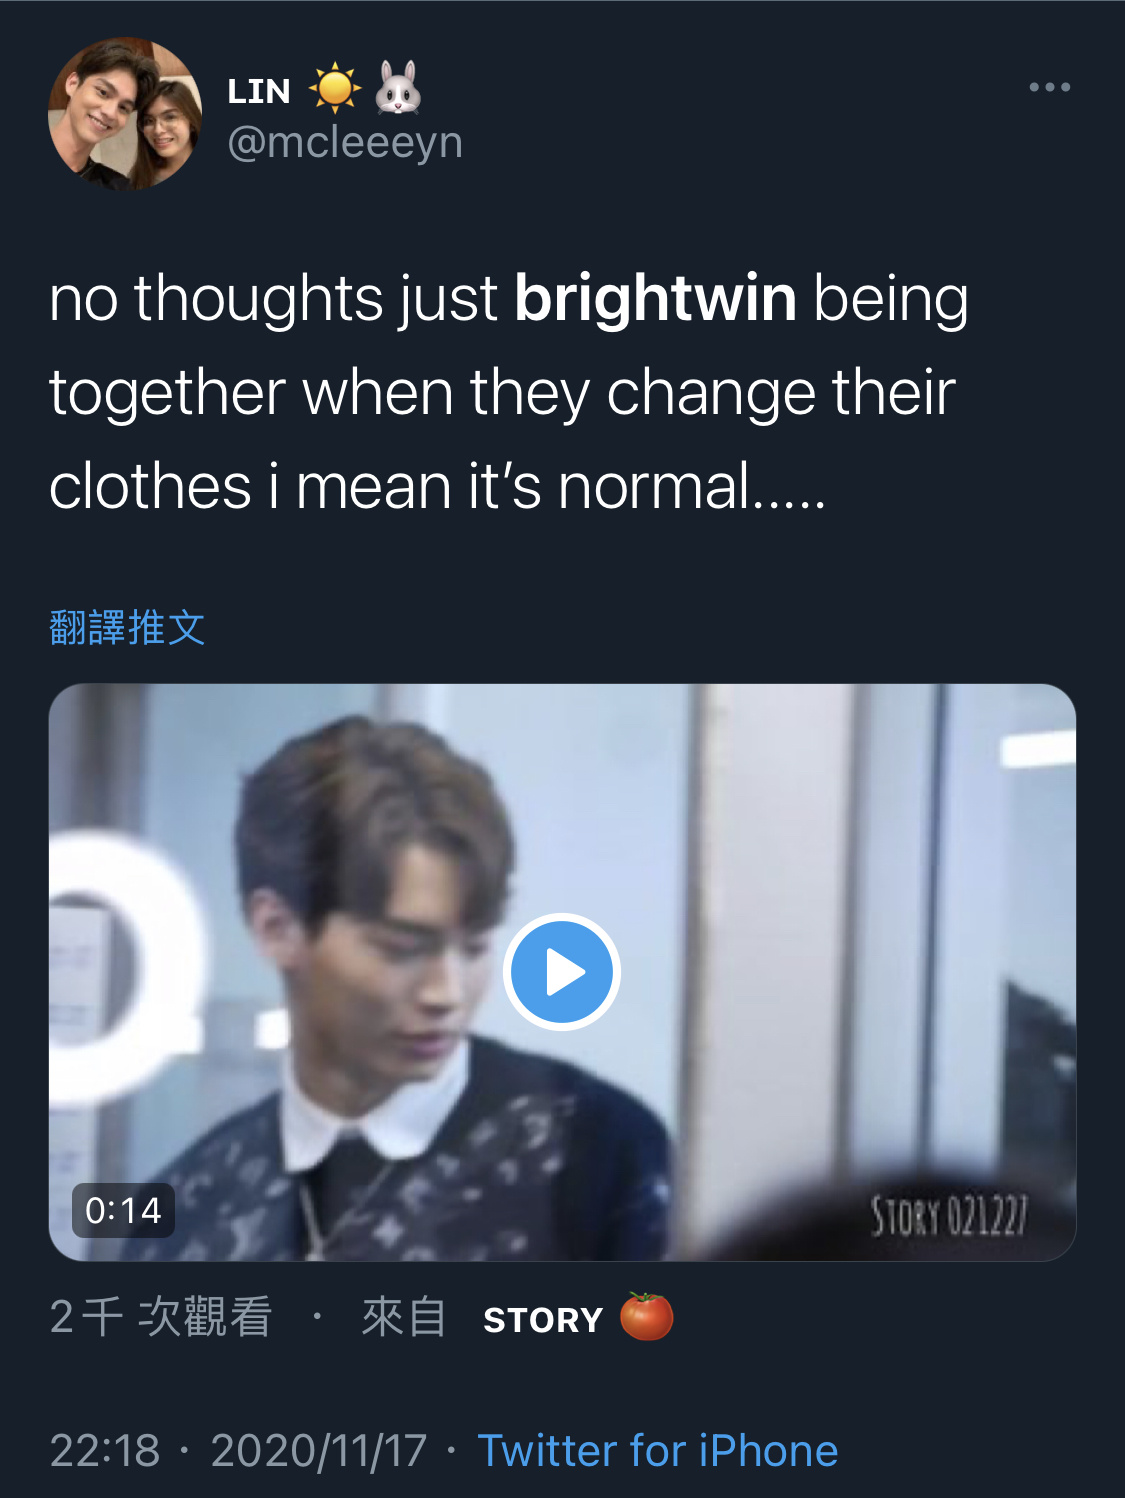Click the tomato emoji beside STORY
The height and width of the screenshot is (1498, 1125).
coord(646,1316)
